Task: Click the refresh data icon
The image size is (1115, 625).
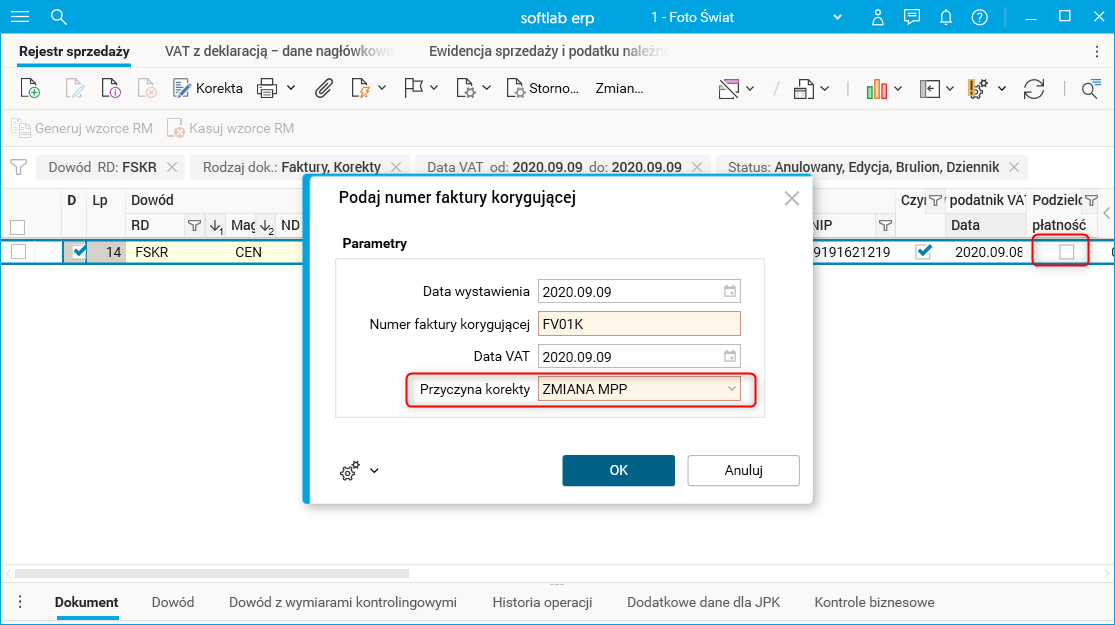Action: point(1034,89)
